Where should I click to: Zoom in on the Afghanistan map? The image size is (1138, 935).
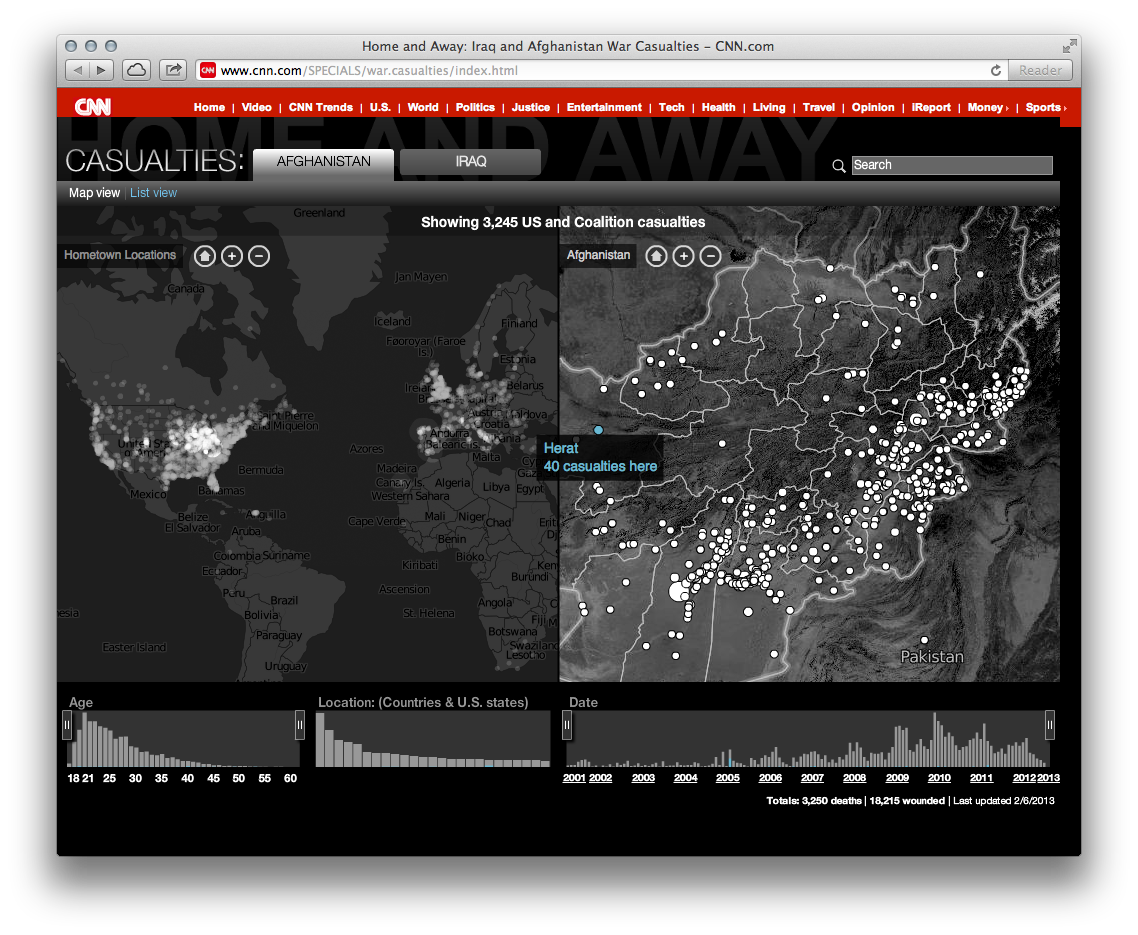(x=684, y=255)
